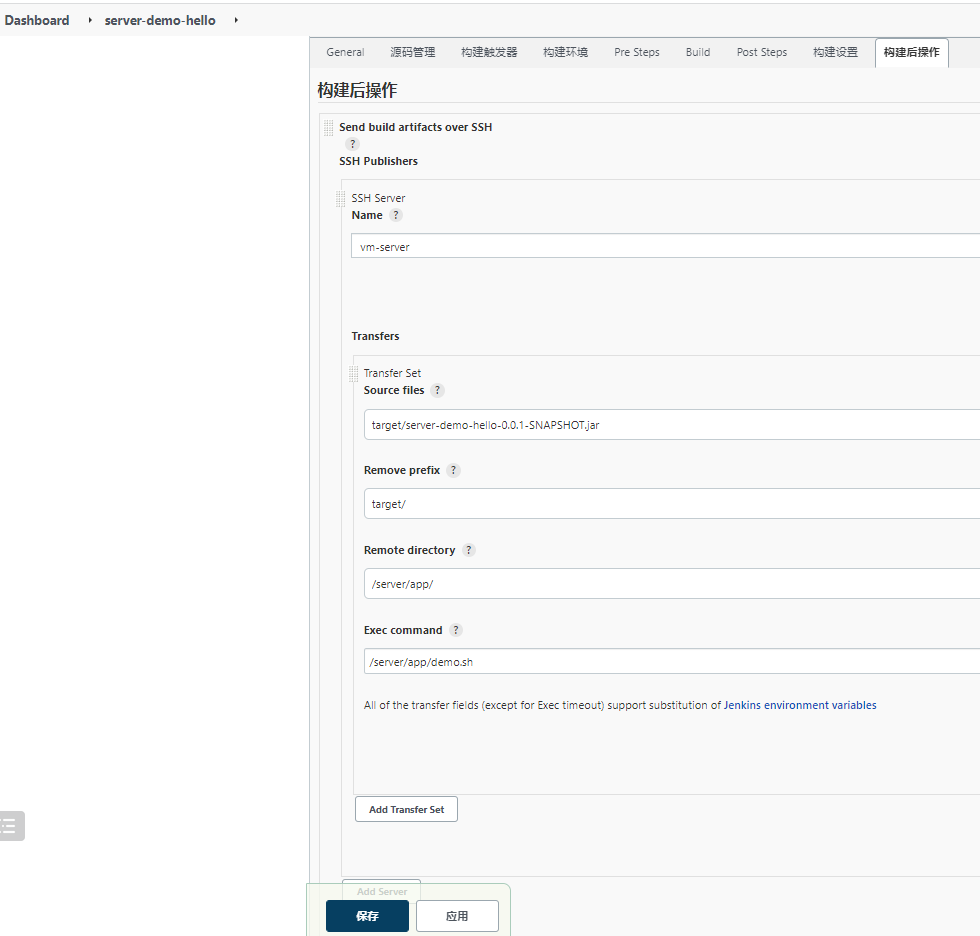This screenshot has height=936, width=980.
Task: Open server-demo-hello breadcrumb link
Action: pyautogui.click(x=160, y=20)
